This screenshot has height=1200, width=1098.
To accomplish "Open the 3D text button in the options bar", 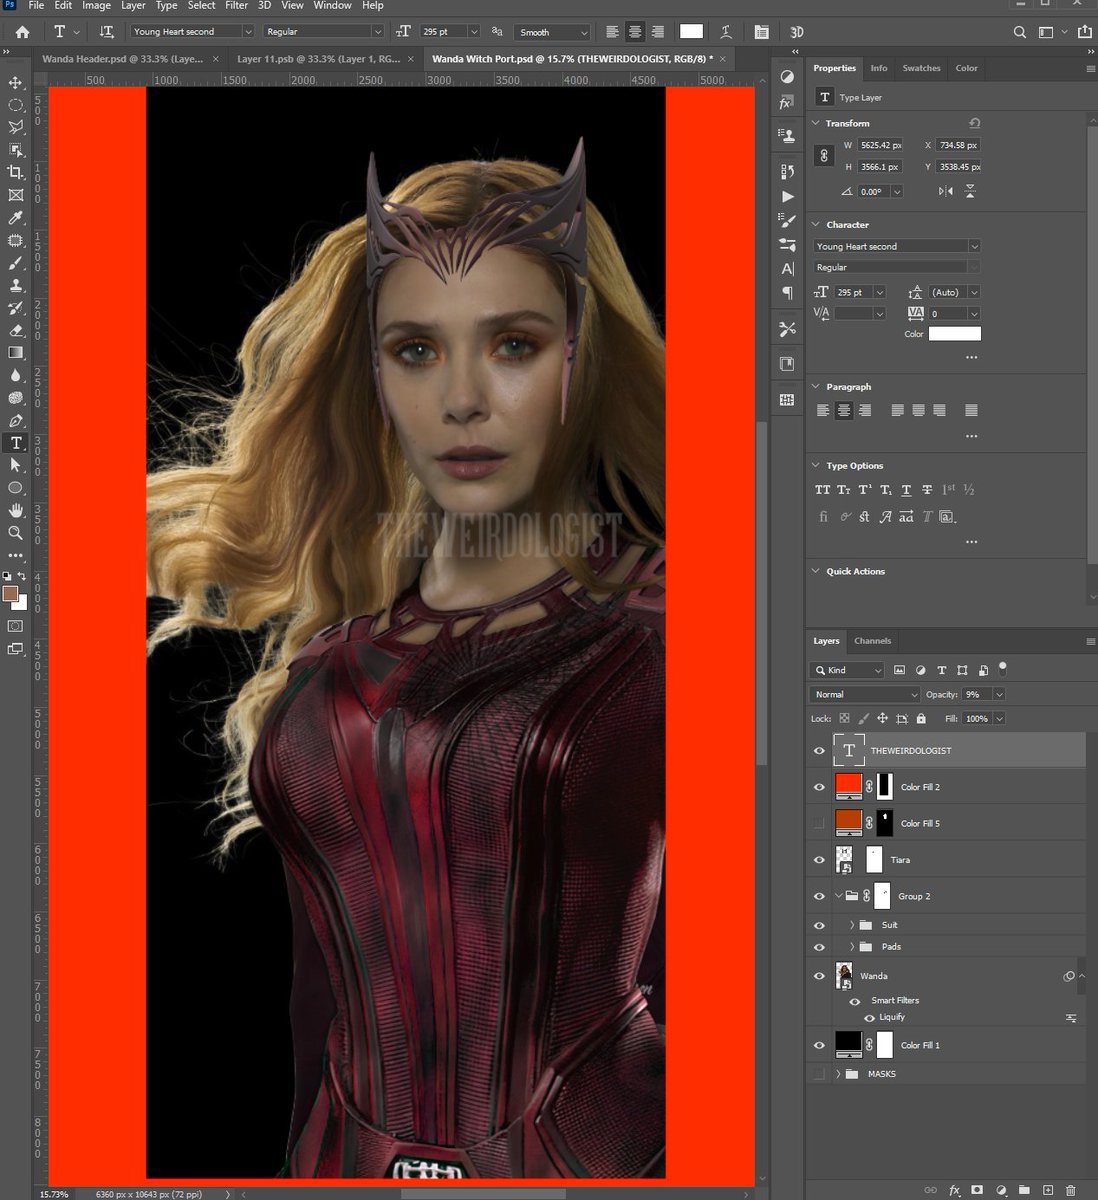I will tap(797, 32).
